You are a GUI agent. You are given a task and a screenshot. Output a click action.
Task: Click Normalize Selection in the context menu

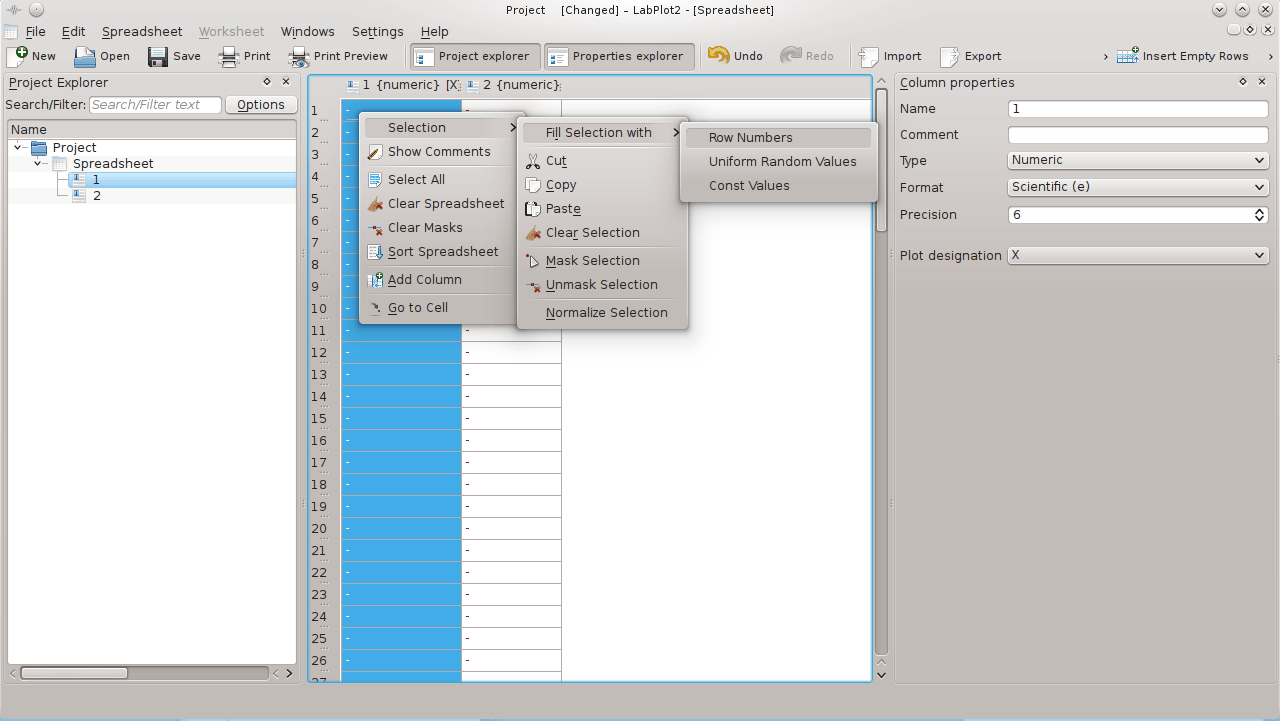pos(606,313)
